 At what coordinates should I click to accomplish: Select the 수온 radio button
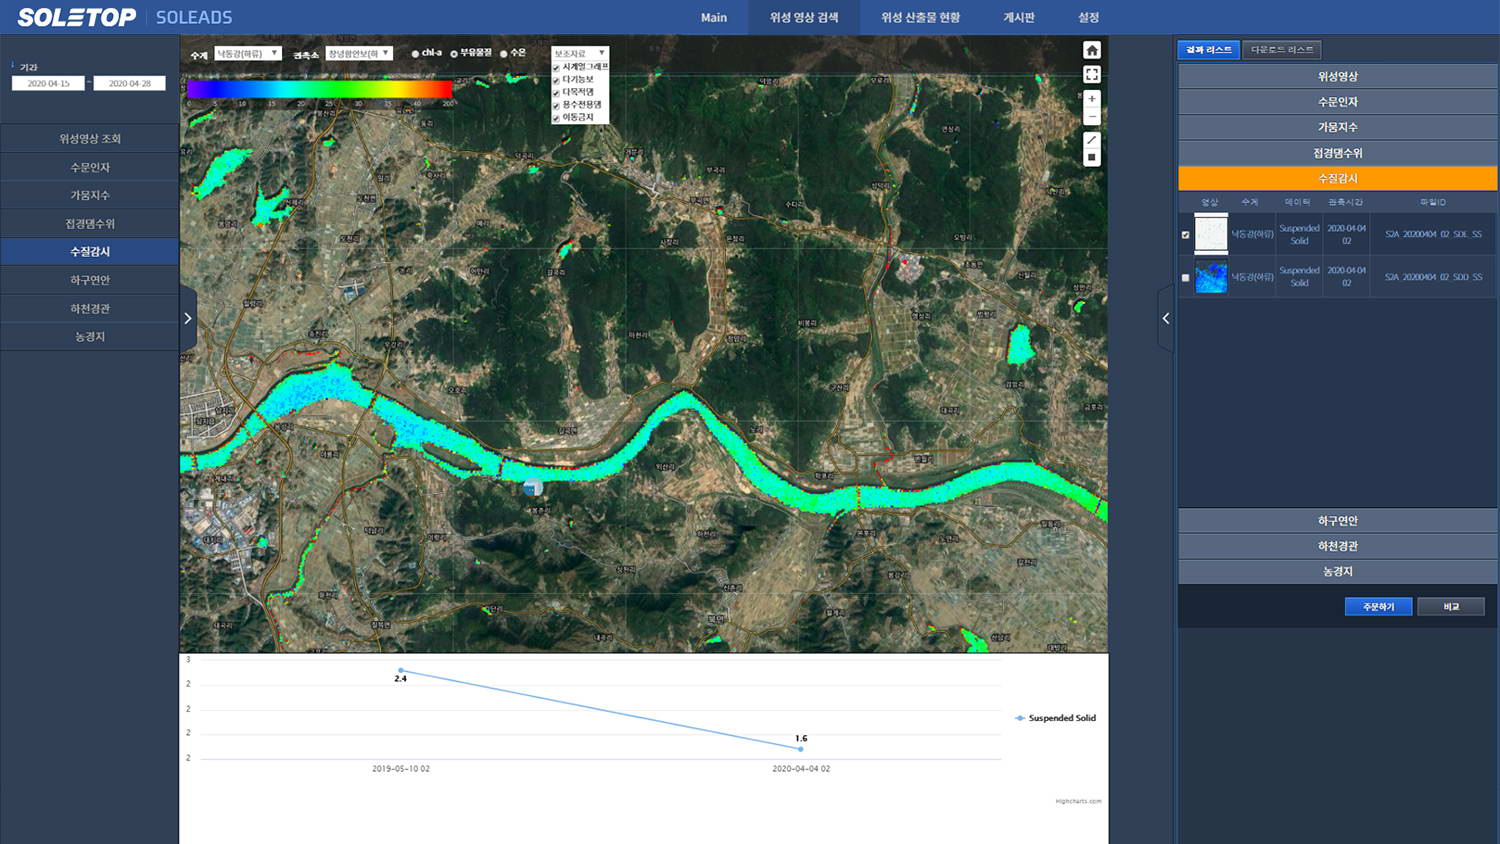[x=504, y=54]
